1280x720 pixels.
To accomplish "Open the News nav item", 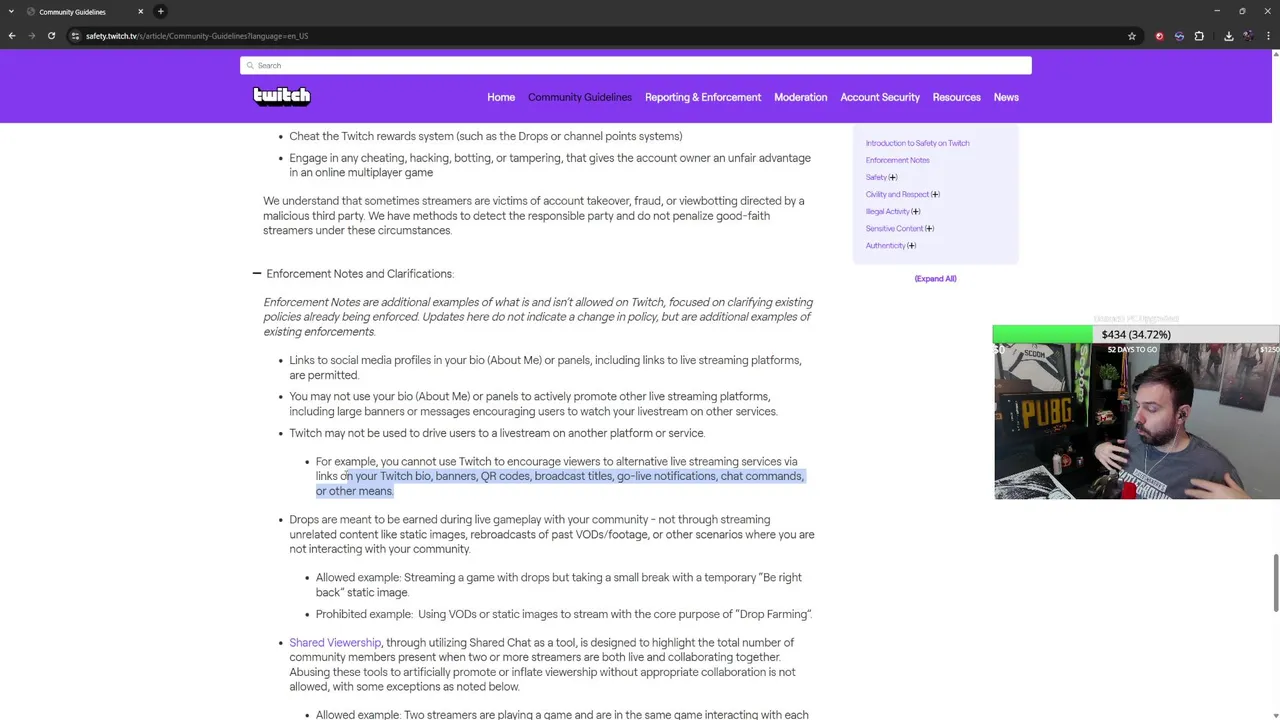I will point(1006,97).
